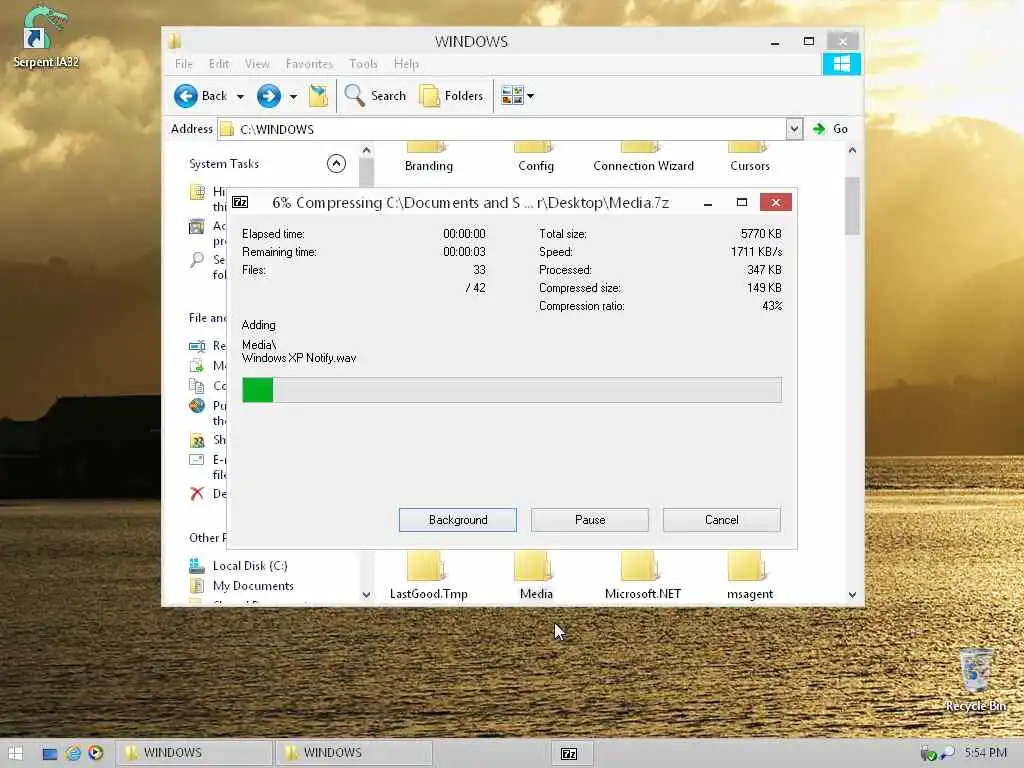The image size is (1024, 768).
Task: Click the Share folder icon in sidebar
Action: pyautogui.click(x=197, y=440)
